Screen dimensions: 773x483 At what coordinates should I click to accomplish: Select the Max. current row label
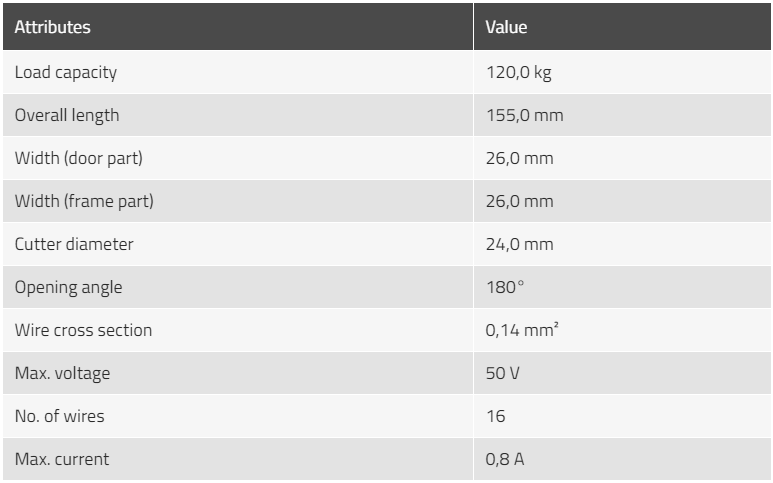62,459
